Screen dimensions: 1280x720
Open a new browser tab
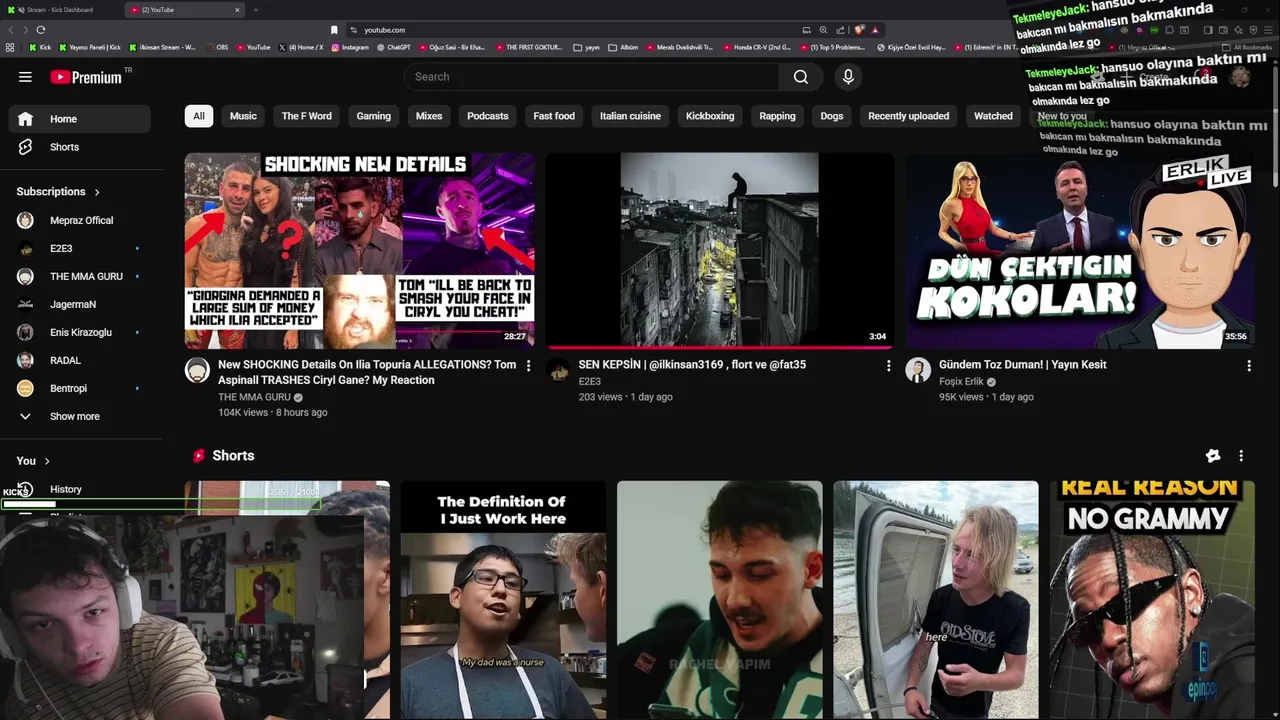click(x=255, y=10)
